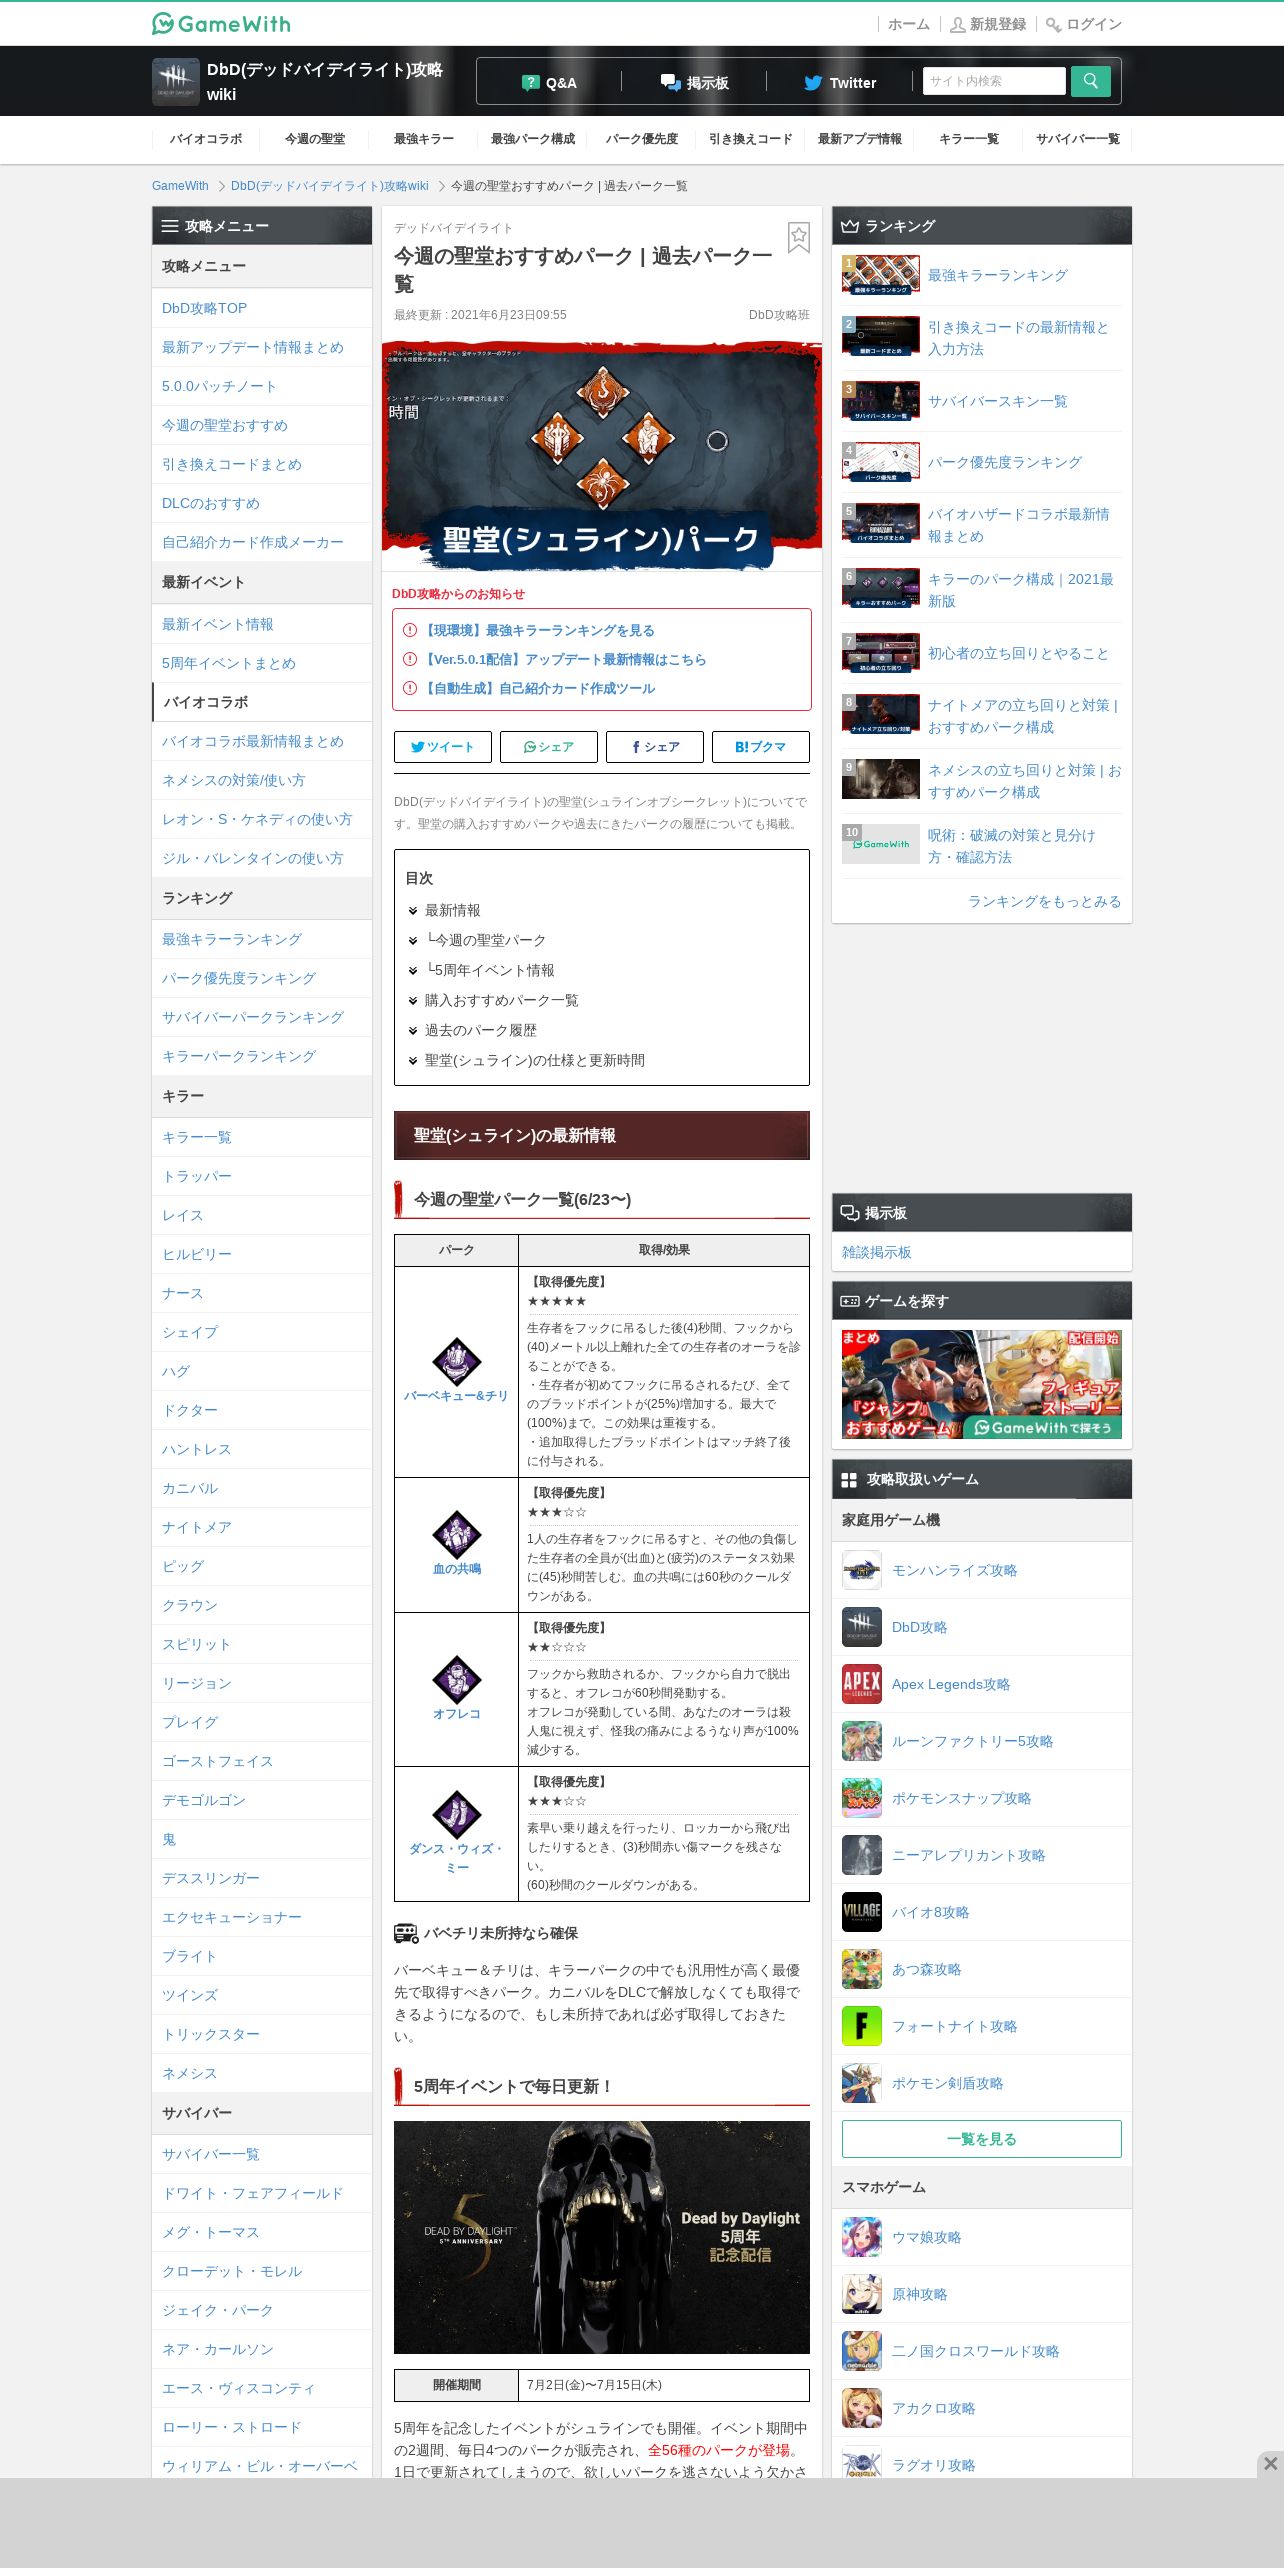Click the 原神攻略 game icon

[861, 2294]
